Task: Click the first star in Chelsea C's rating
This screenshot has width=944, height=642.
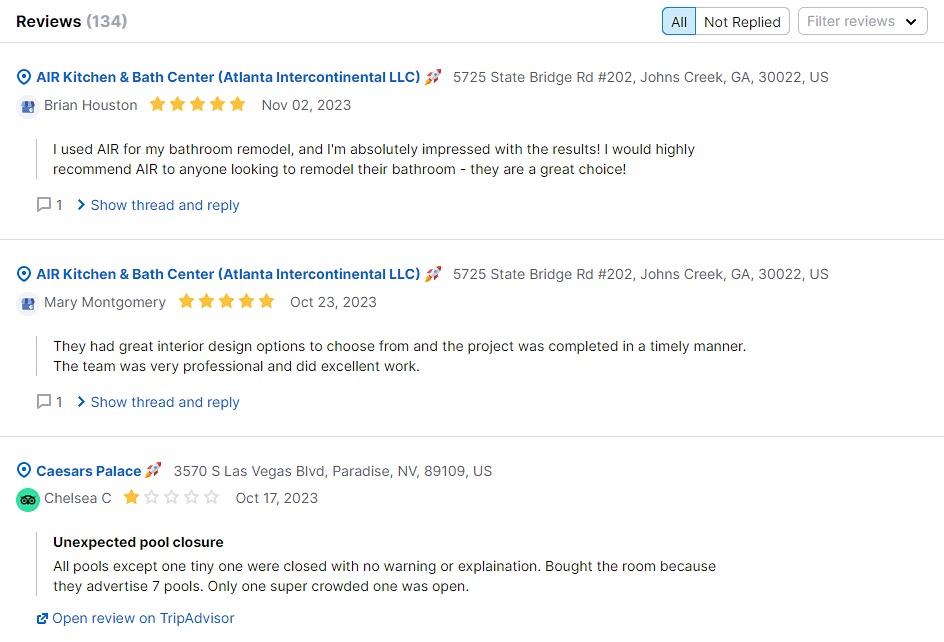Action: (x=131, y=497)
